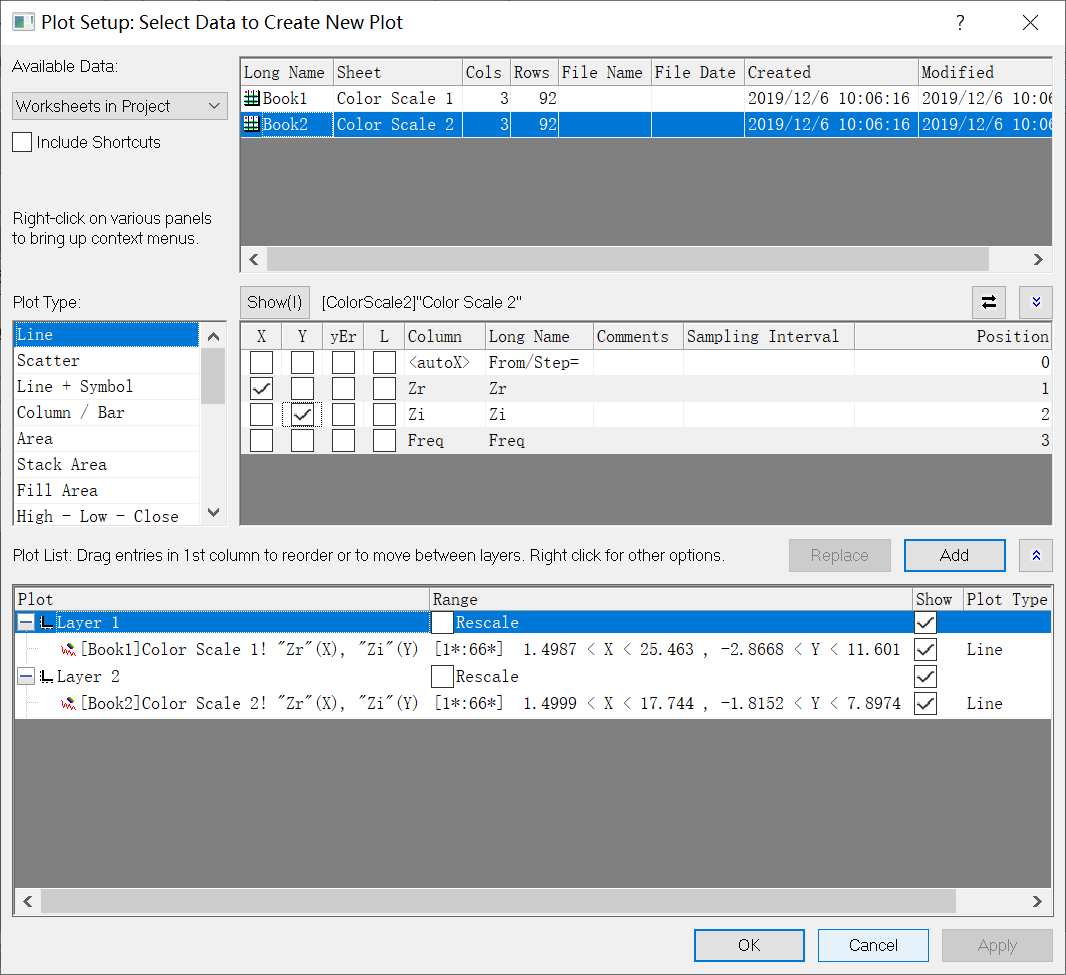The image size is (1066, 975).
Task: Click data list horizontal scrollbar thumb
Action: point(627,259)
